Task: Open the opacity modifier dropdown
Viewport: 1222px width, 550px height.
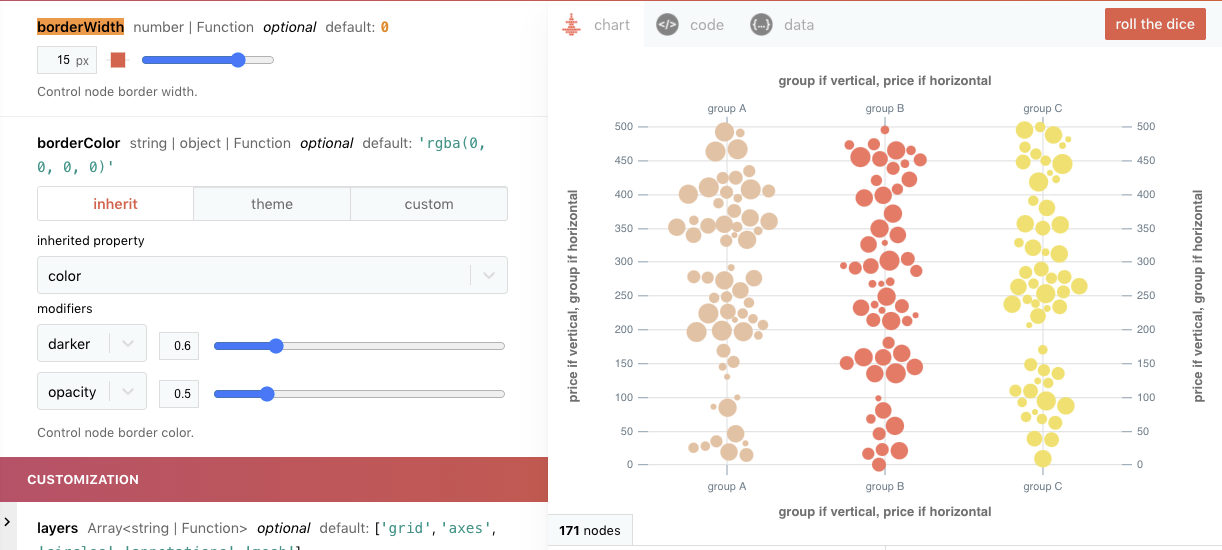Action: [x=92, y=392]
